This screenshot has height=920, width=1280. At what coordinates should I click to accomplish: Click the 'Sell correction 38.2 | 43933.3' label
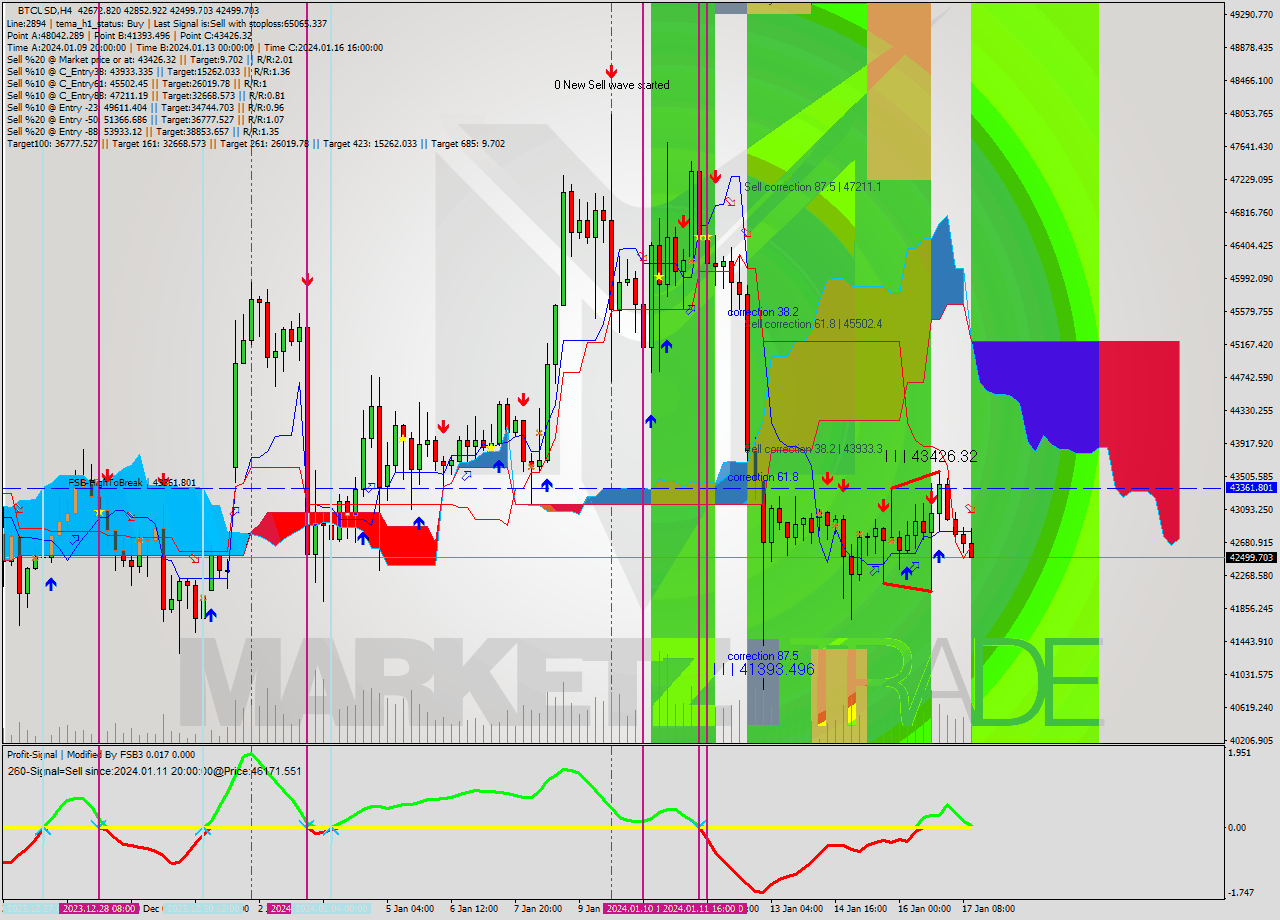point(814,449)
